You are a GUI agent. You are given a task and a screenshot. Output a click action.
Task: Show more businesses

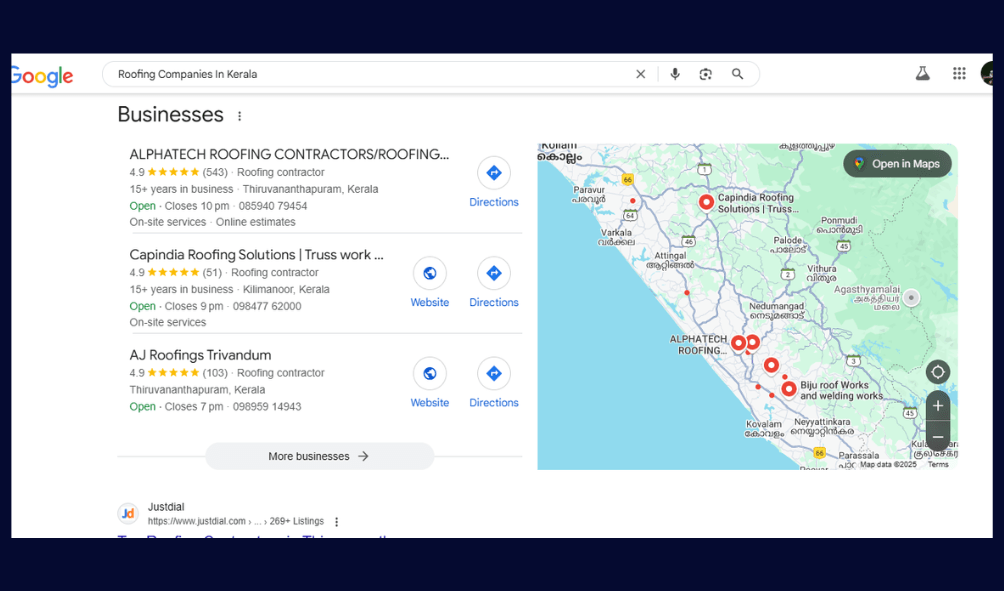click(320, 457)
